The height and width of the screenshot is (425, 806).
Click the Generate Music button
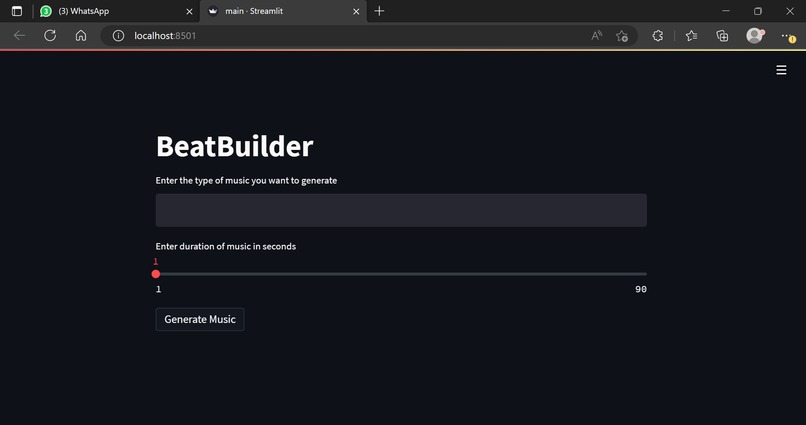(200, 319)
